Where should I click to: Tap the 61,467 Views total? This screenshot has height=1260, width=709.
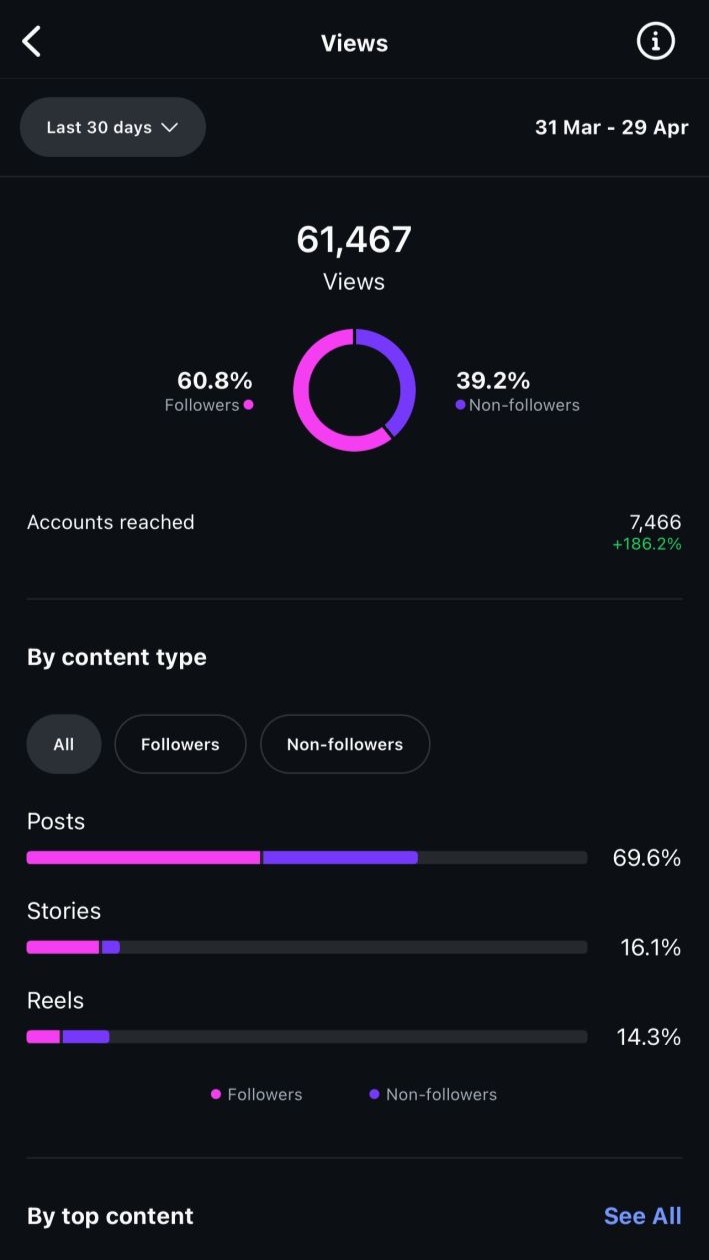[354, 240]
